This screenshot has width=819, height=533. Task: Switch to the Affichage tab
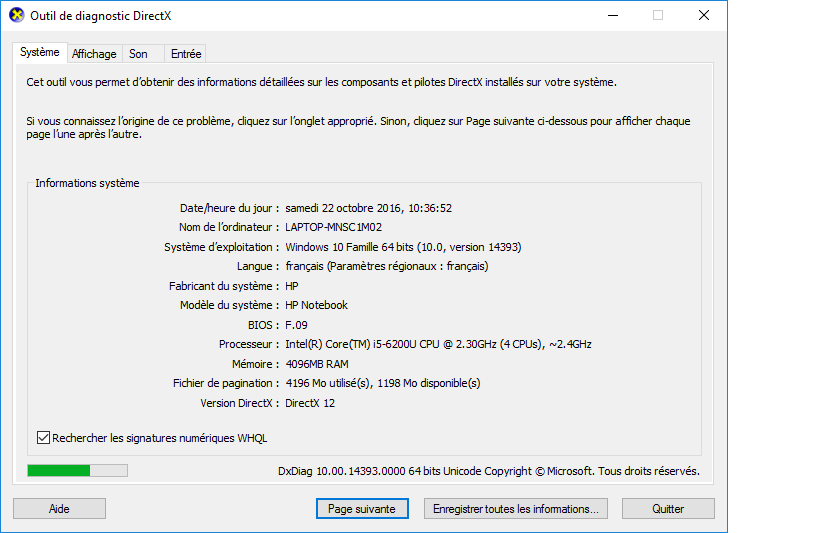click(x=95, y=54)
